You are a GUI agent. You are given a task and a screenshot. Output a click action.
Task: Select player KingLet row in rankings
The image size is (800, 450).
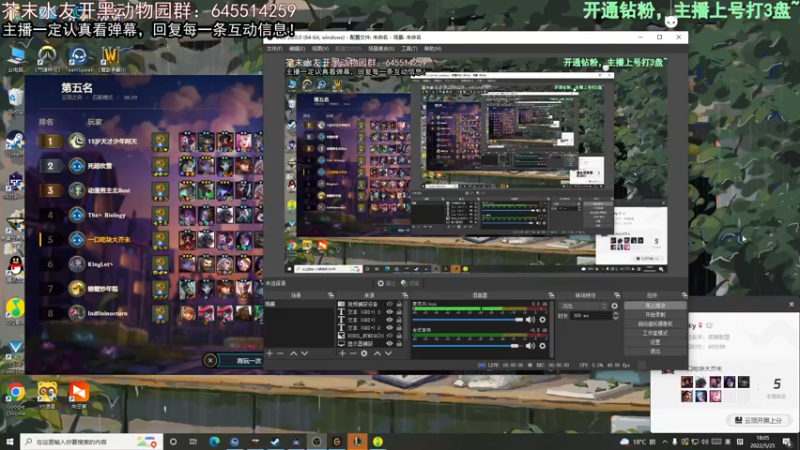click(151, 264)
